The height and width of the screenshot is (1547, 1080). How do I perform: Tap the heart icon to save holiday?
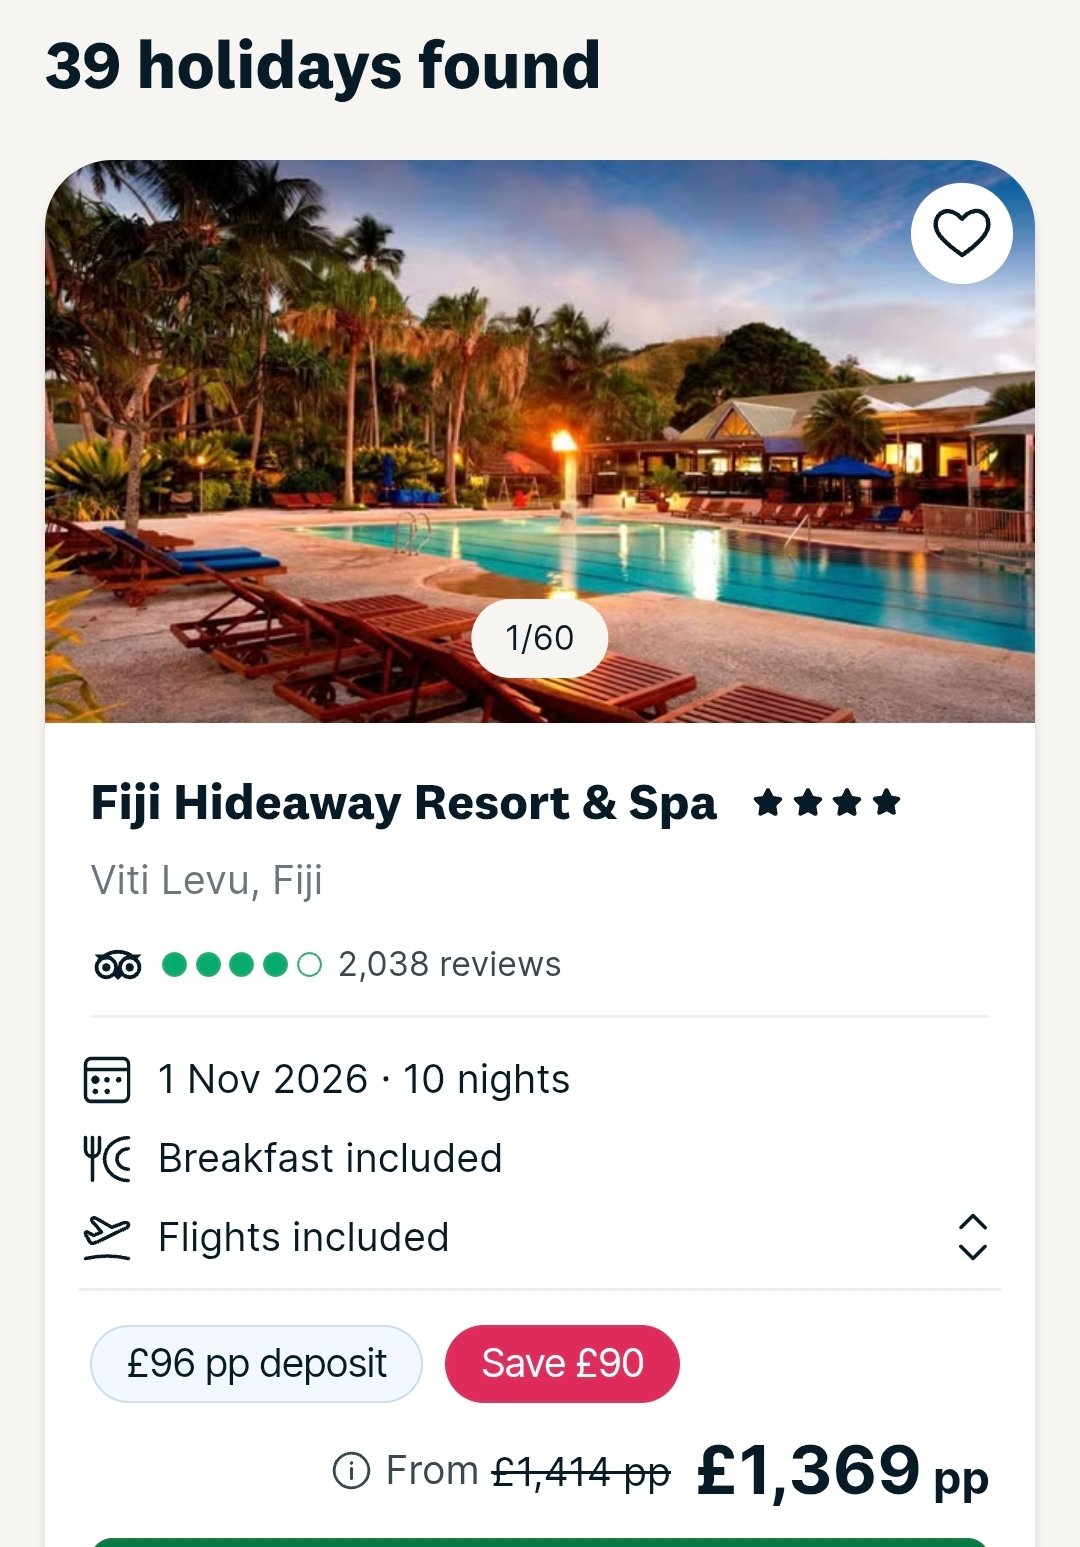pos(961,233)
